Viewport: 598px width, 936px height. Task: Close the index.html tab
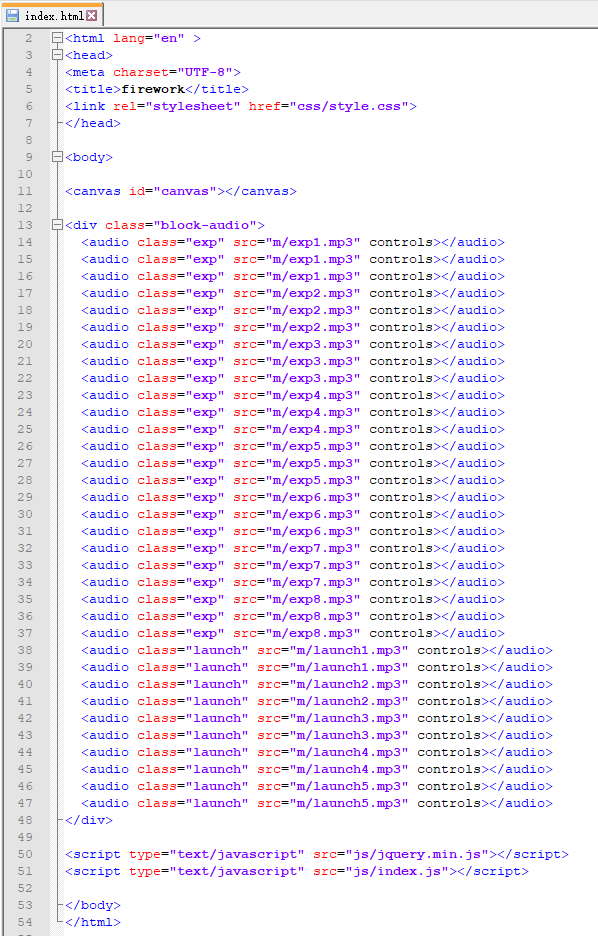click(91, 16)
